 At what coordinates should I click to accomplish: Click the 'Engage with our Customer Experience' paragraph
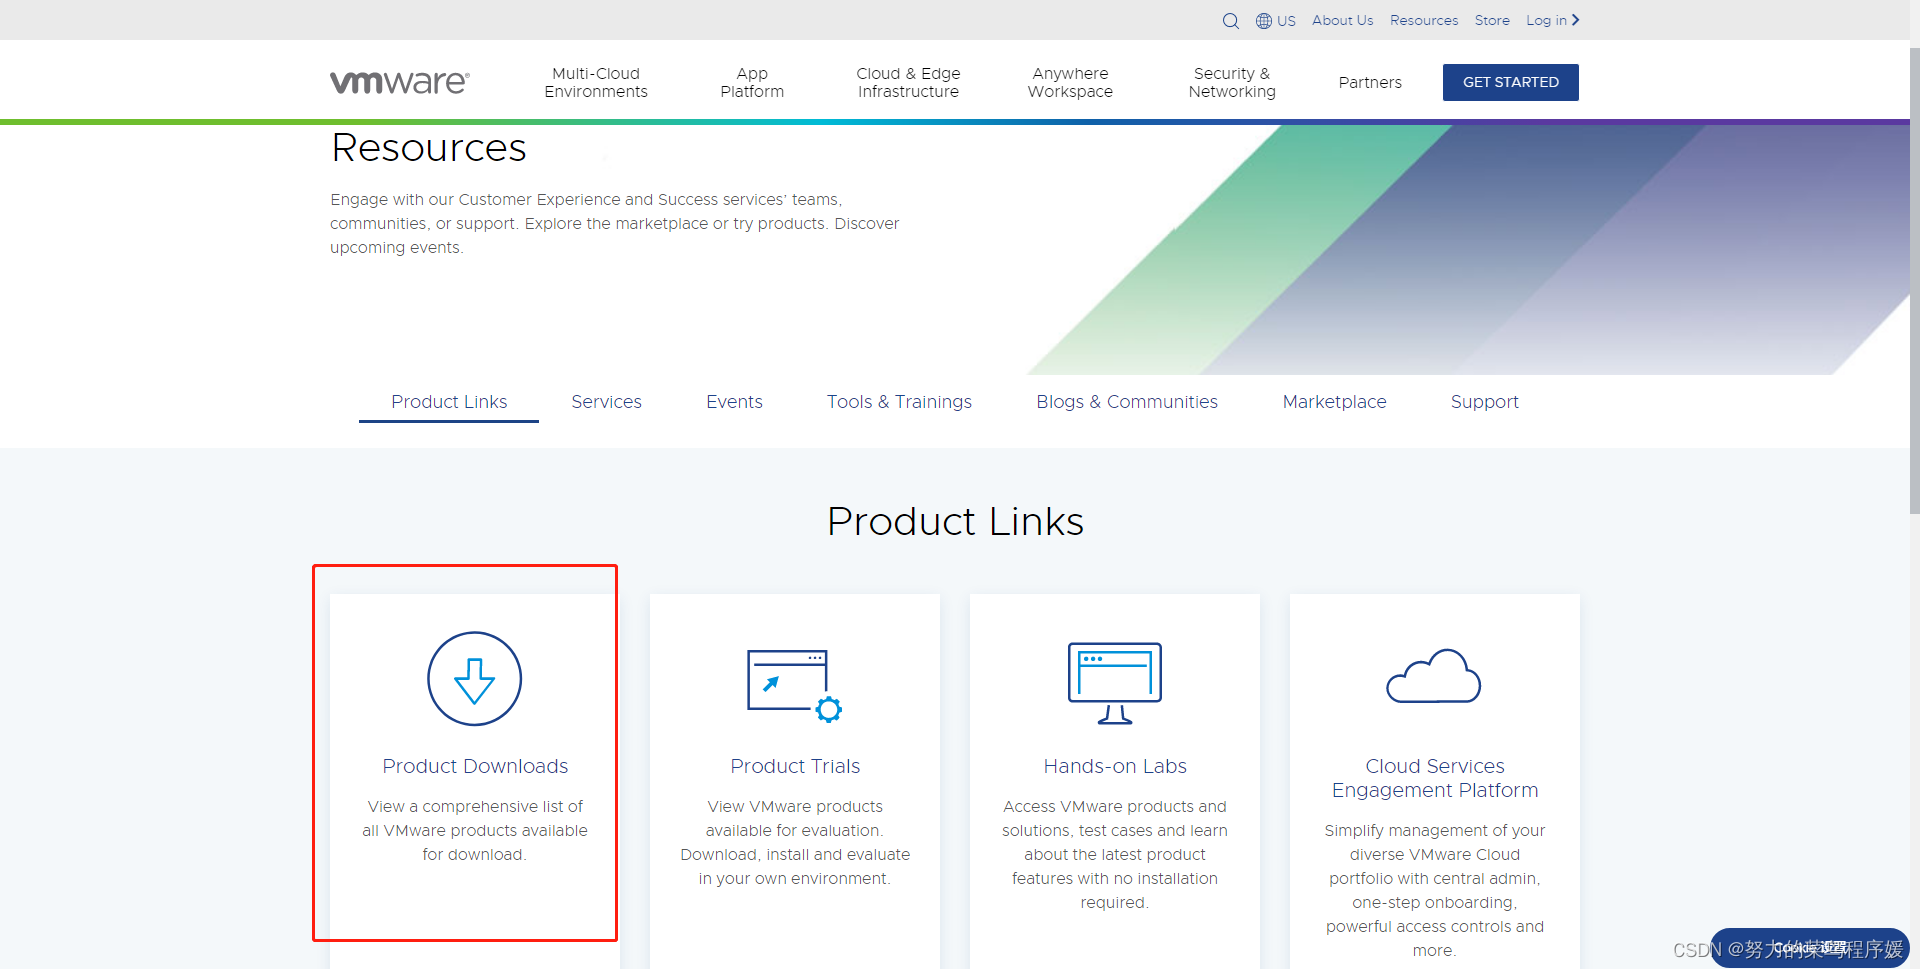click(x=615, y=224)
